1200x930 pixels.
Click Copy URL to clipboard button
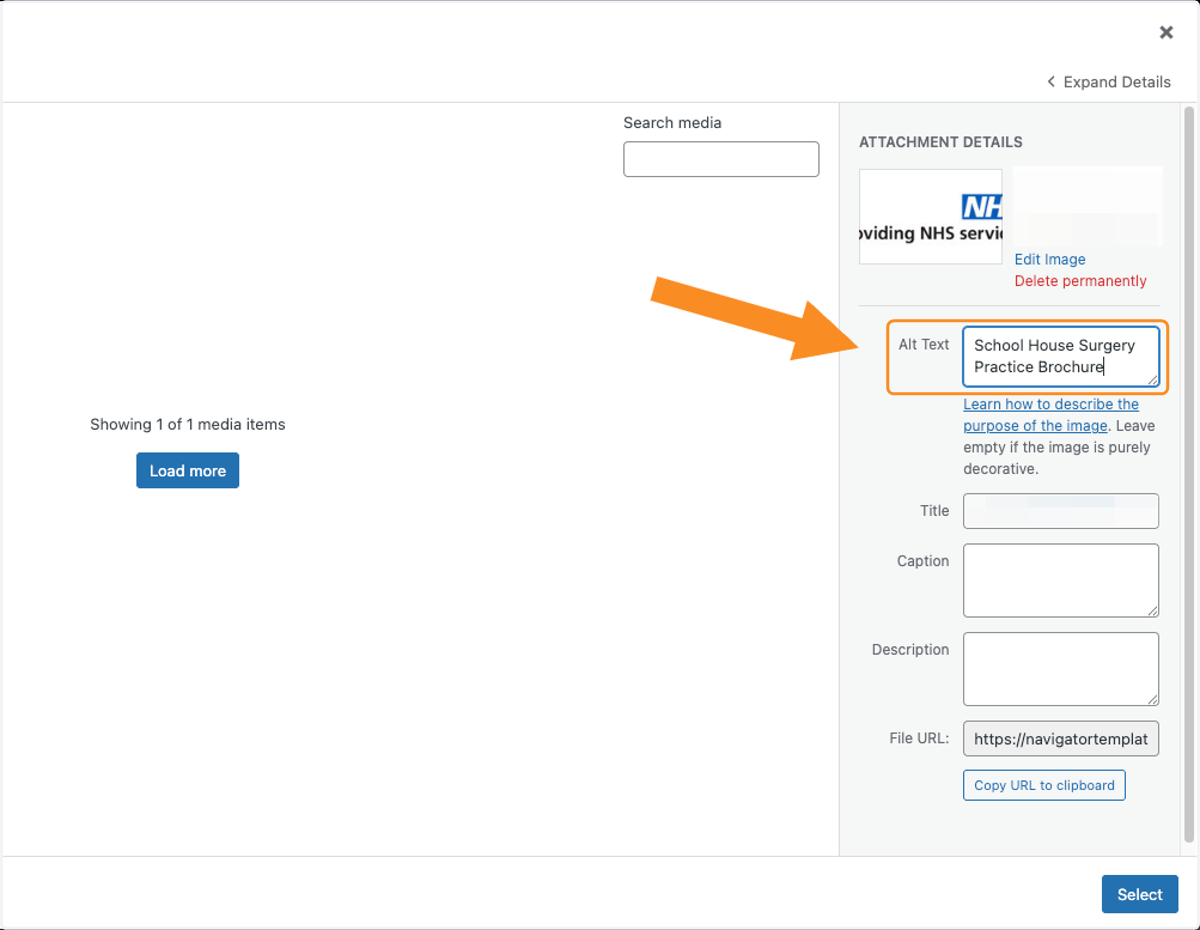[x=1044, y=785]
